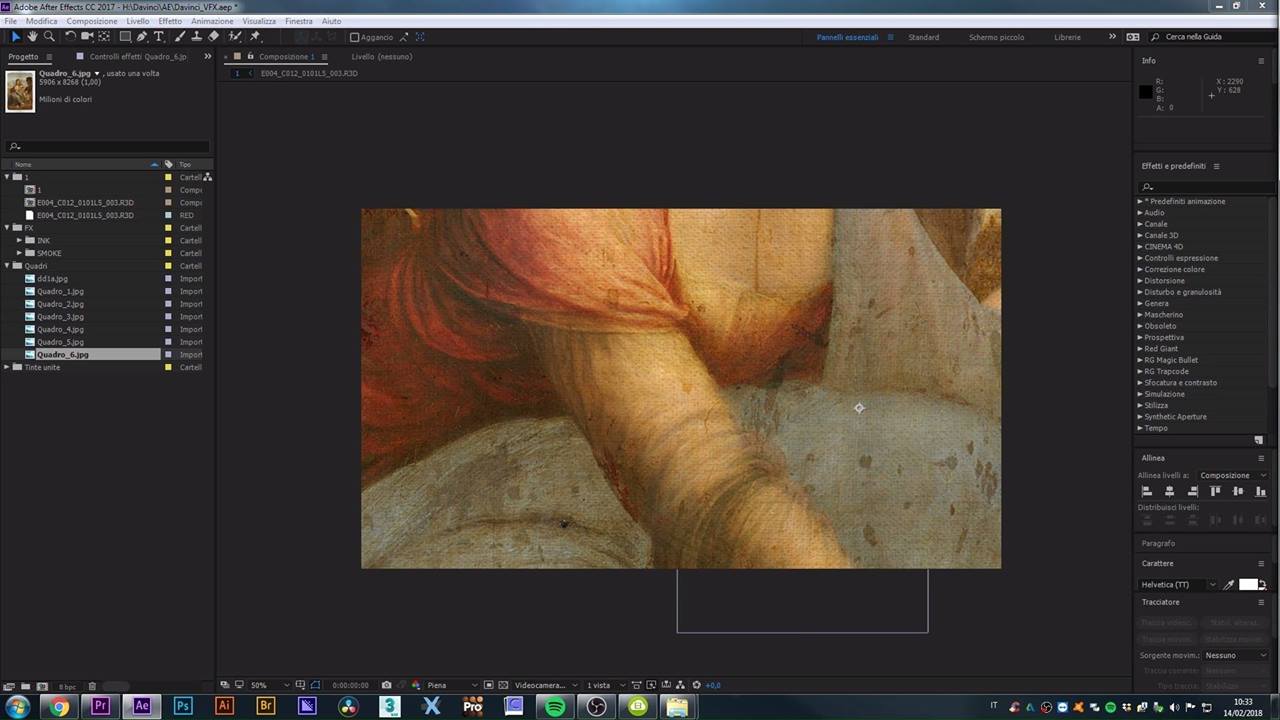
Task: Open the Allinea livelli a Composizione dropdown
Action: [x=1233, y=475]
